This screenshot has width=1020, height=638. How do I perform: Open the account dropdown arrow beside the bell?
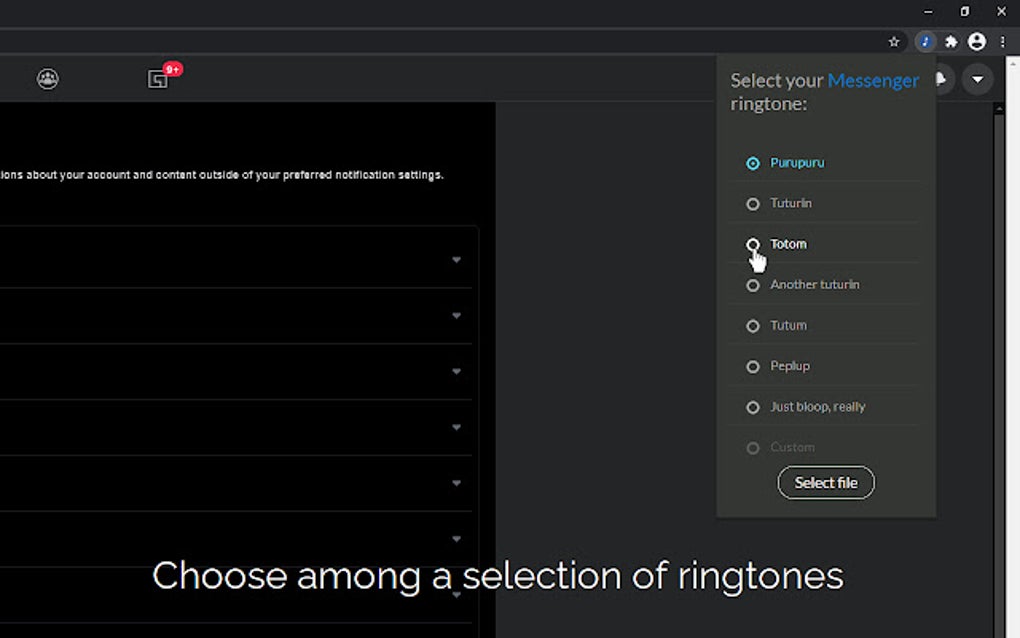[977, 78]
